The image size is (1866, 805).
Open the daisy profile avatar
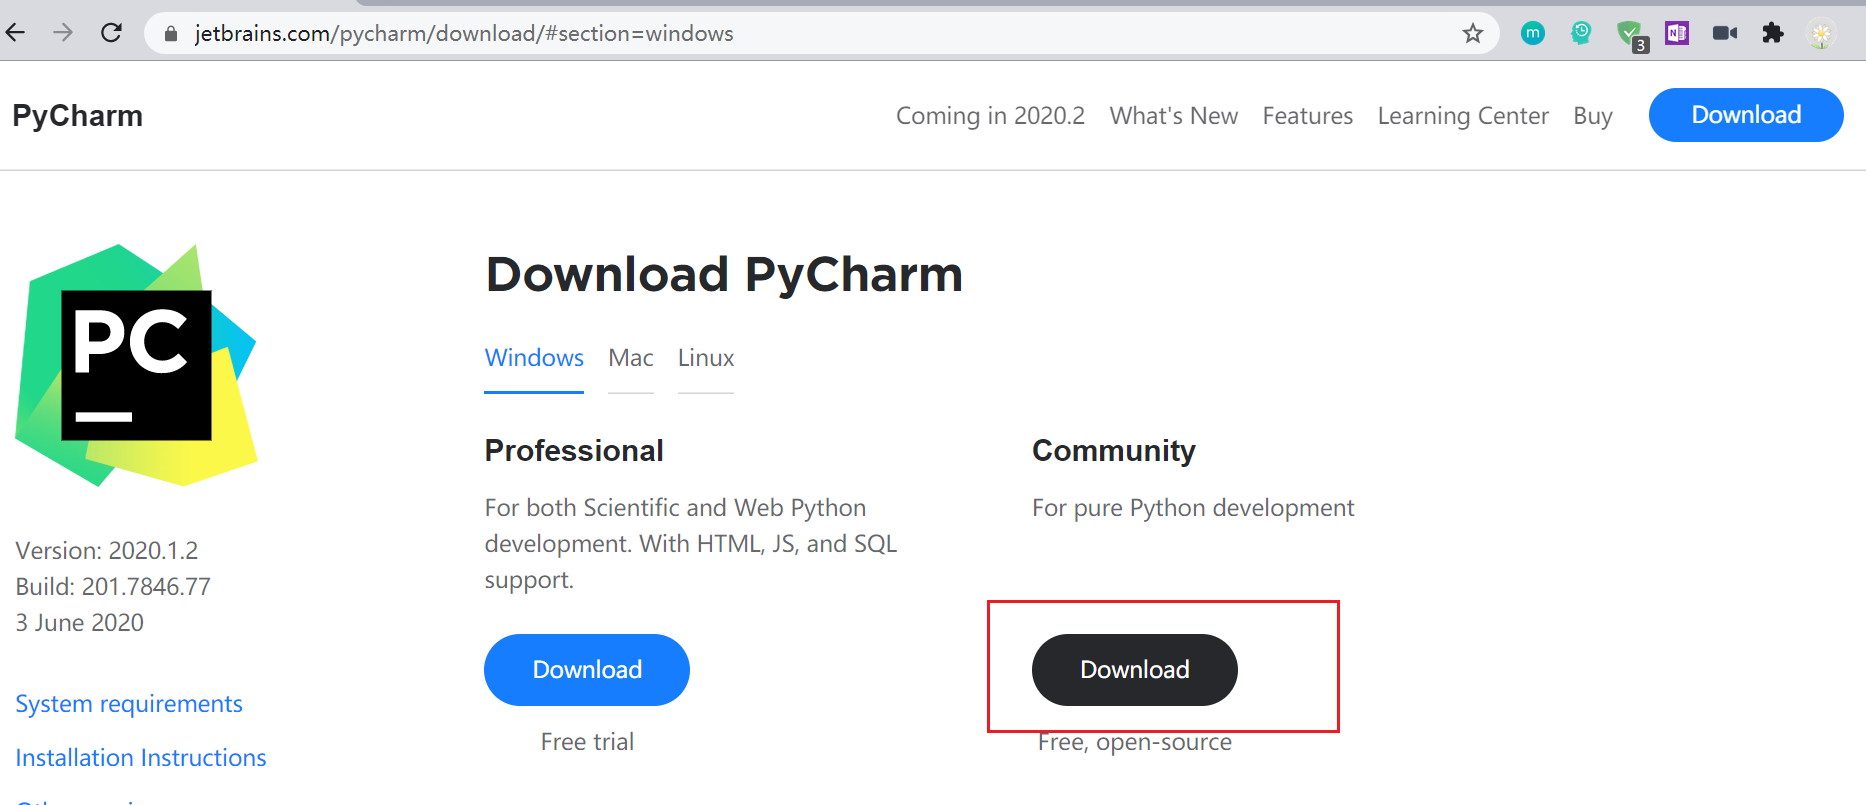(x=1821, y=34)
